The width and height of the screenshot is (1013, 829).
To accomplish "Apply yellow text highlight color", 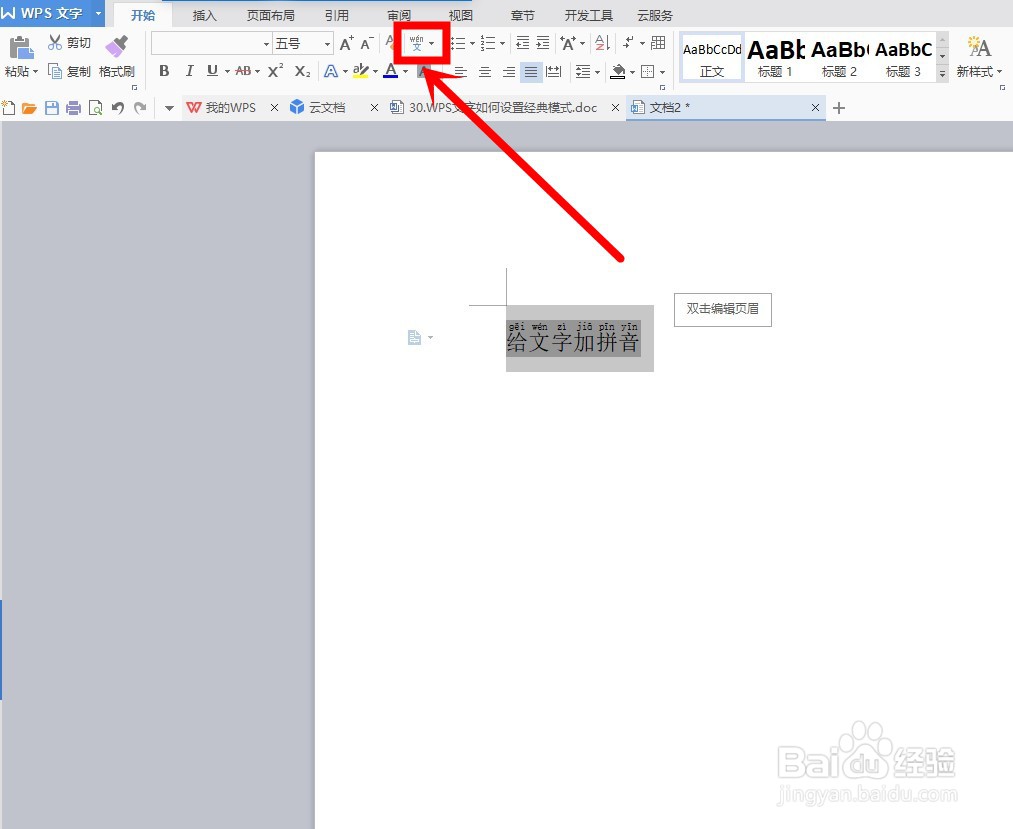I will coord(360,71).
